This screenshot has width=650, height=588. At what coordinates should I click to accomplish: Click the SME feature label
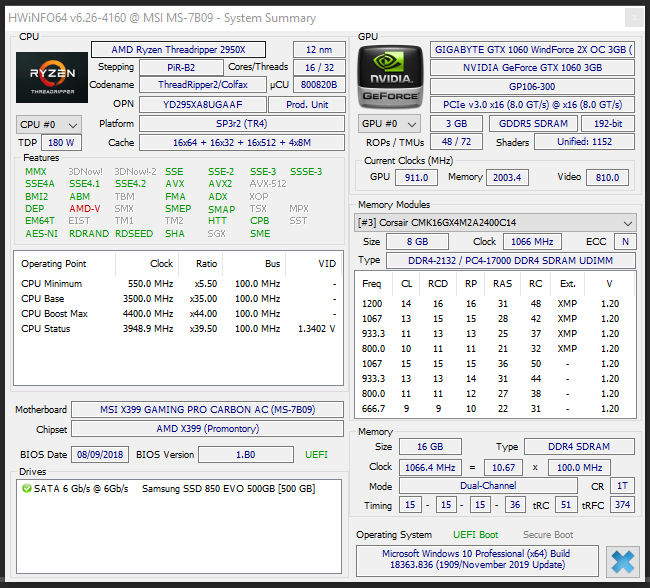point(260,233)
